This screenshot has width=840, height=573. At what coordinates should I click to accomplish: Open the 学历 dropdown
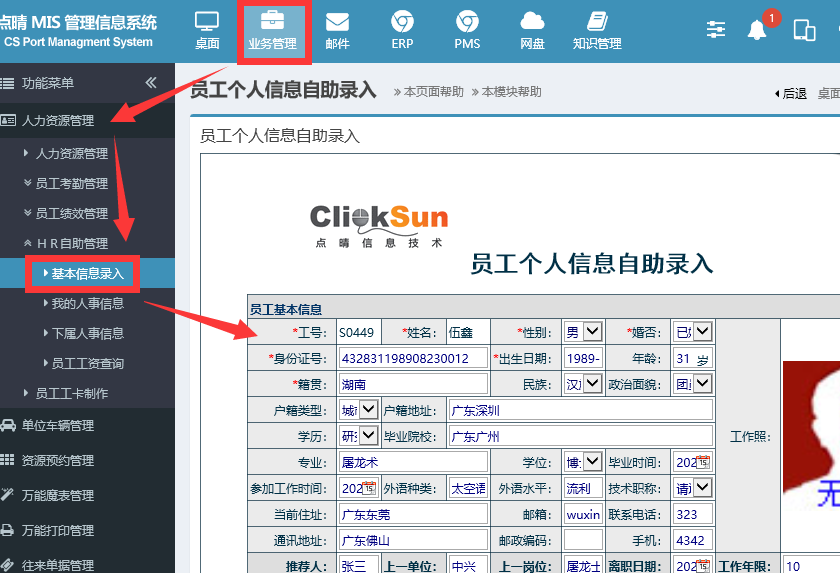click(368, 436)
